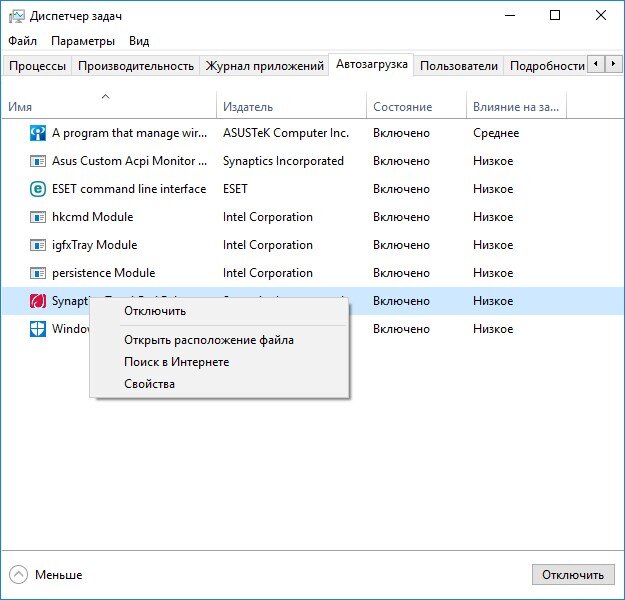The height and width of the screenshot is (600, 625).
Task: Sort by the Влияние на за... column header
Action: pyautogui.click(x=516, y=107)
